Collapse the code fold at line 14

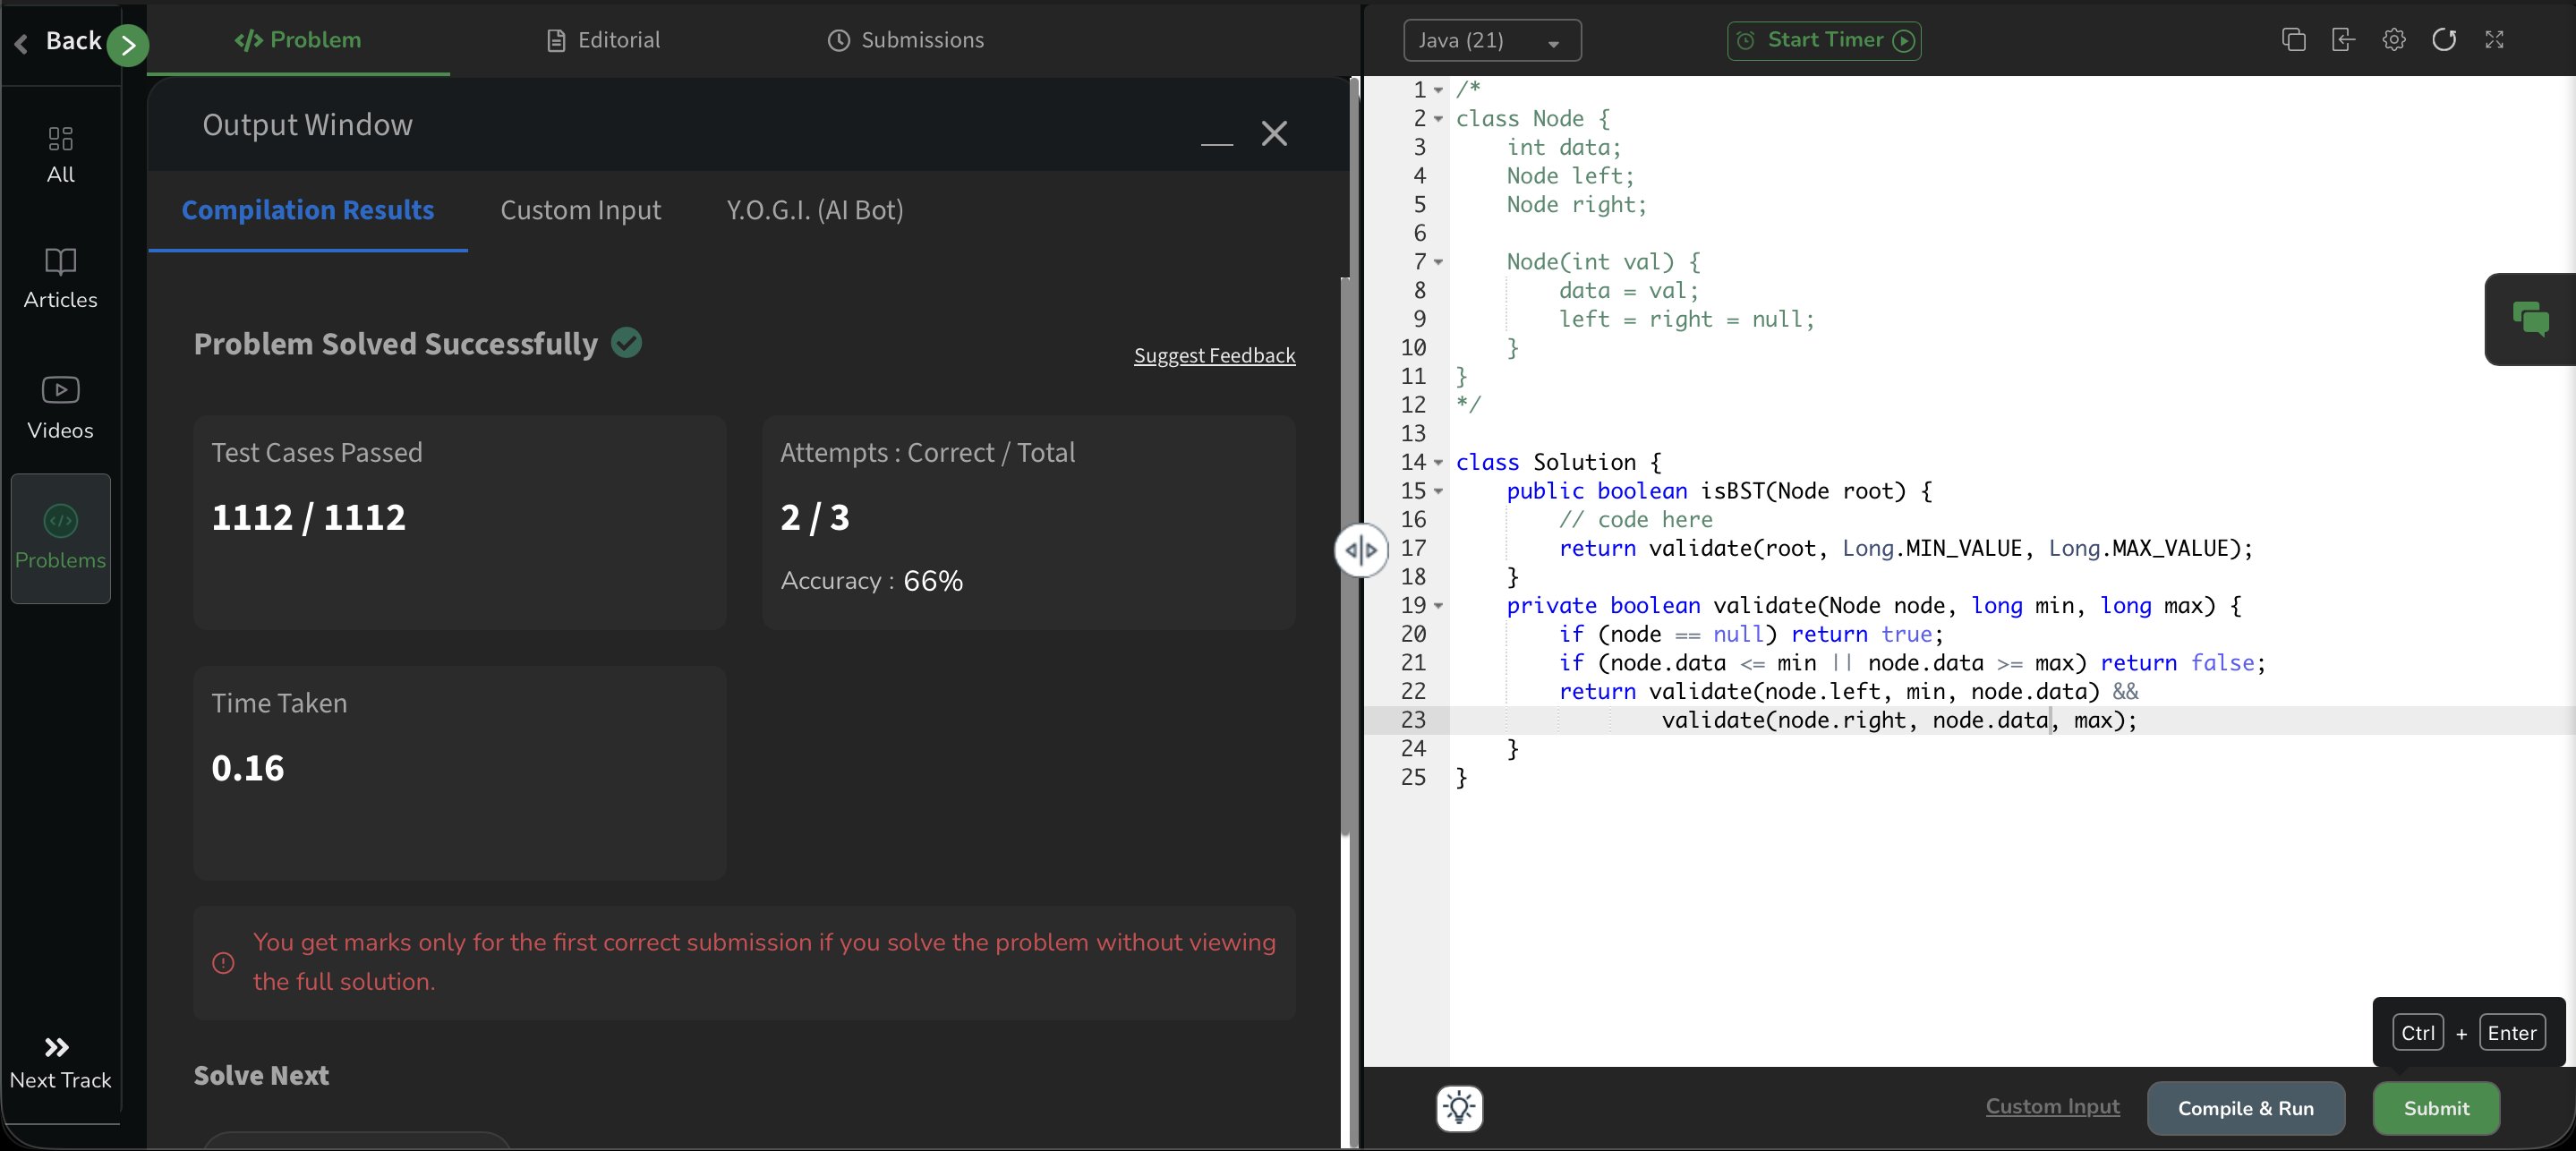pyautogui.click(x=1438, y=463)
